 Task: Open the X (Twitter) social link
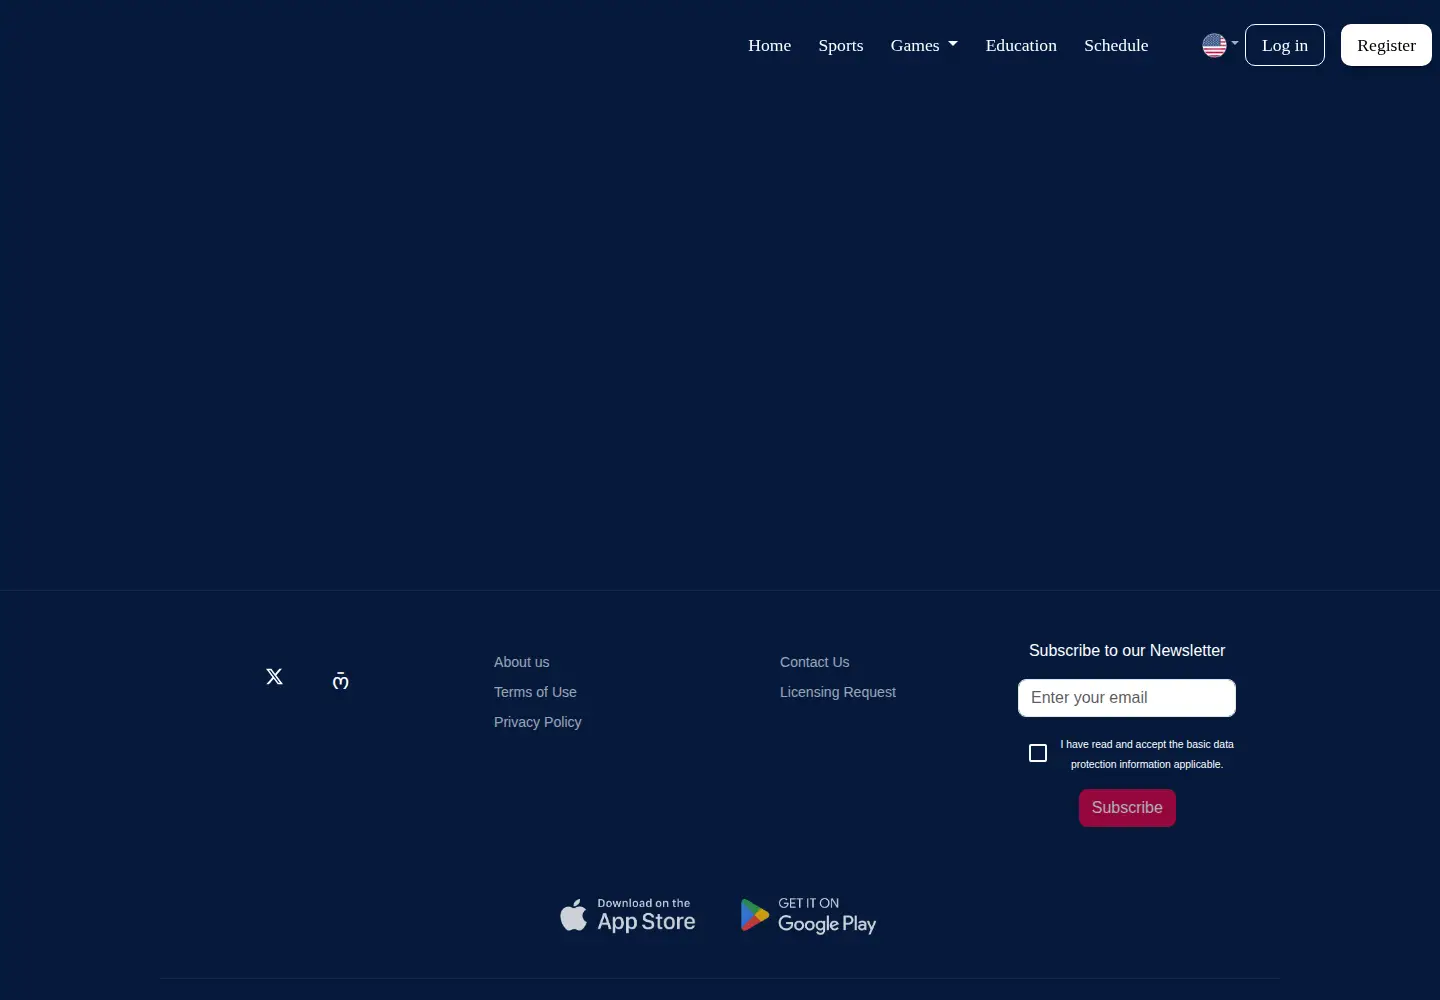pyautogui.click(x=274, y=677)
